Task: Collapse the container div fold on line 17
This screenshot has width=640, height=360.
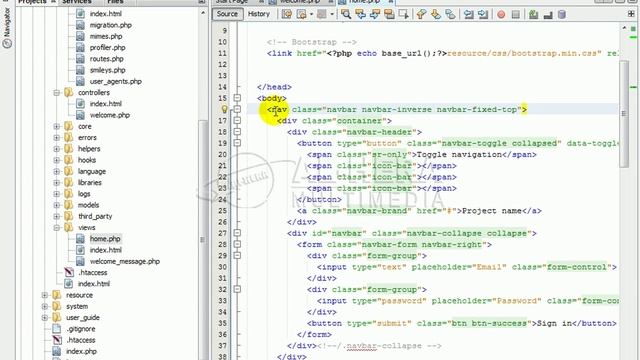Action: click(x=237, y=120)
